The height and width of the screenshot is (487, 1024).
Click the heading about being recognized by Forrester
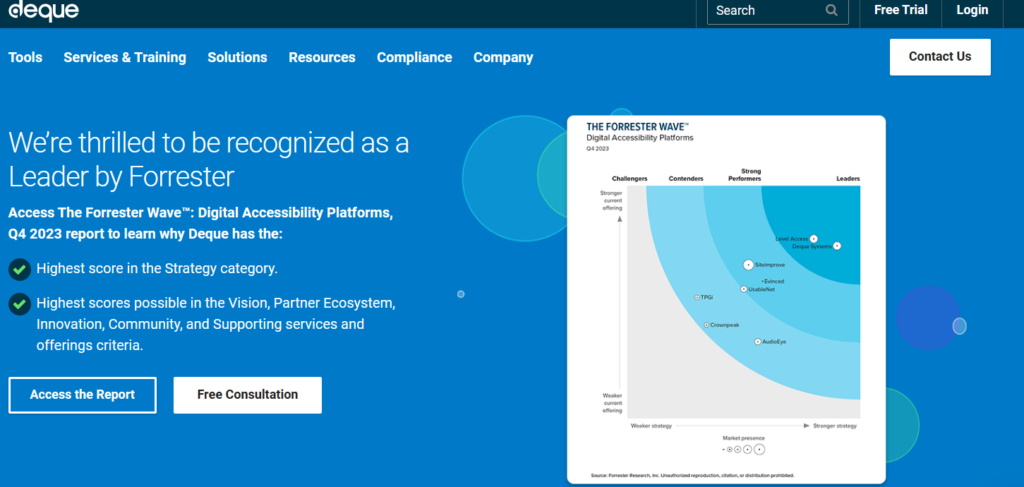point(209,159)
